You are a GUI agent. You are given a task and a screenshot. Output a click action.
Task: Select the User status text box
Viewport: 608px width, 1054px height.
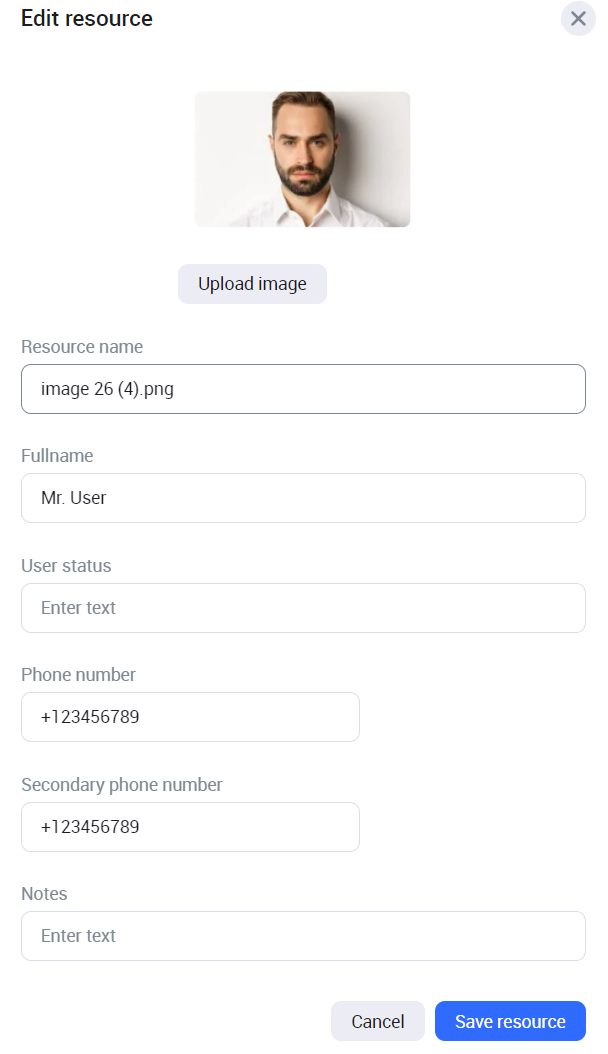[303, 608]
